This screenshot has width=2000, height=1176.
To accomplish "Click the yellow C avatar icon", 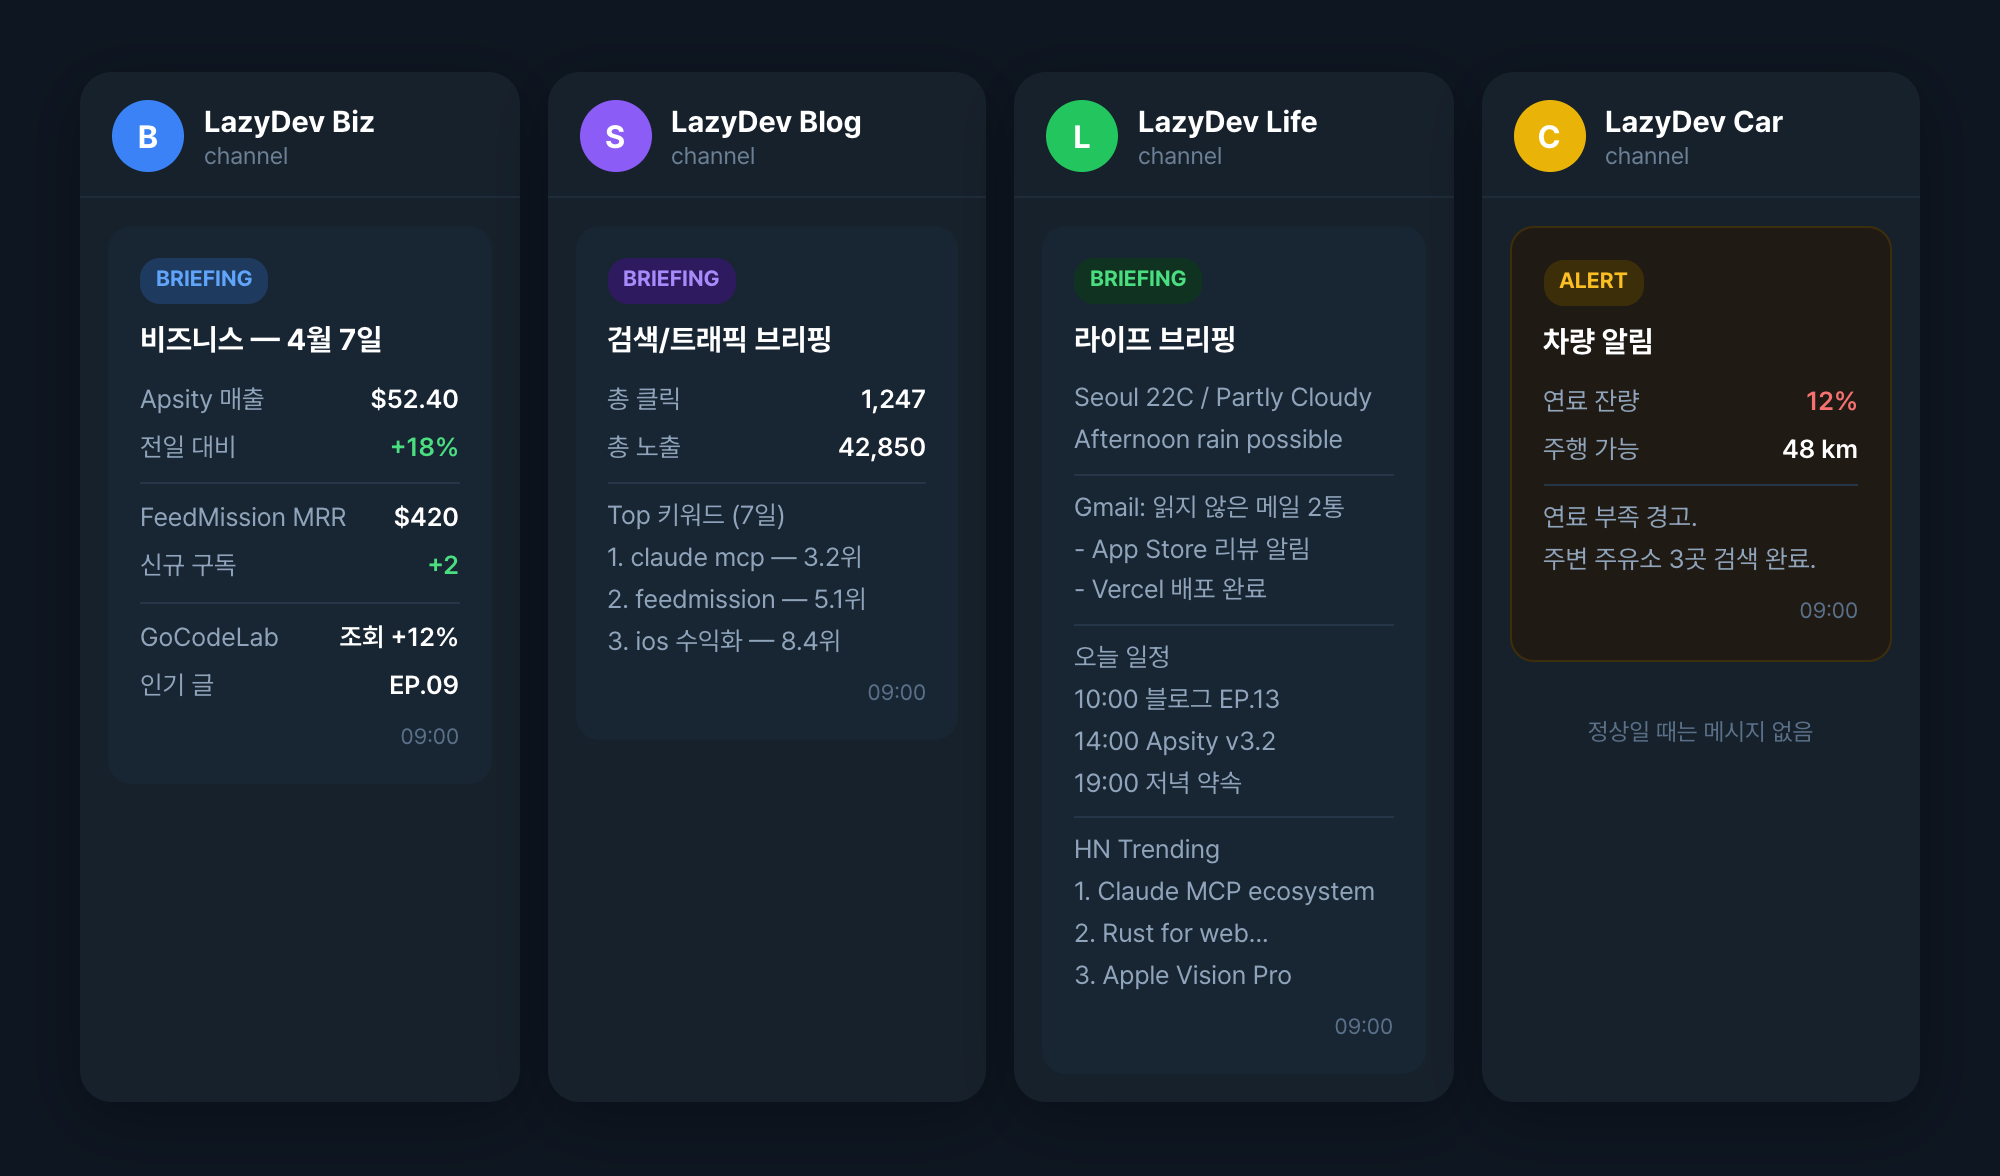I will pyautogui.click(x=1549, y=136).
